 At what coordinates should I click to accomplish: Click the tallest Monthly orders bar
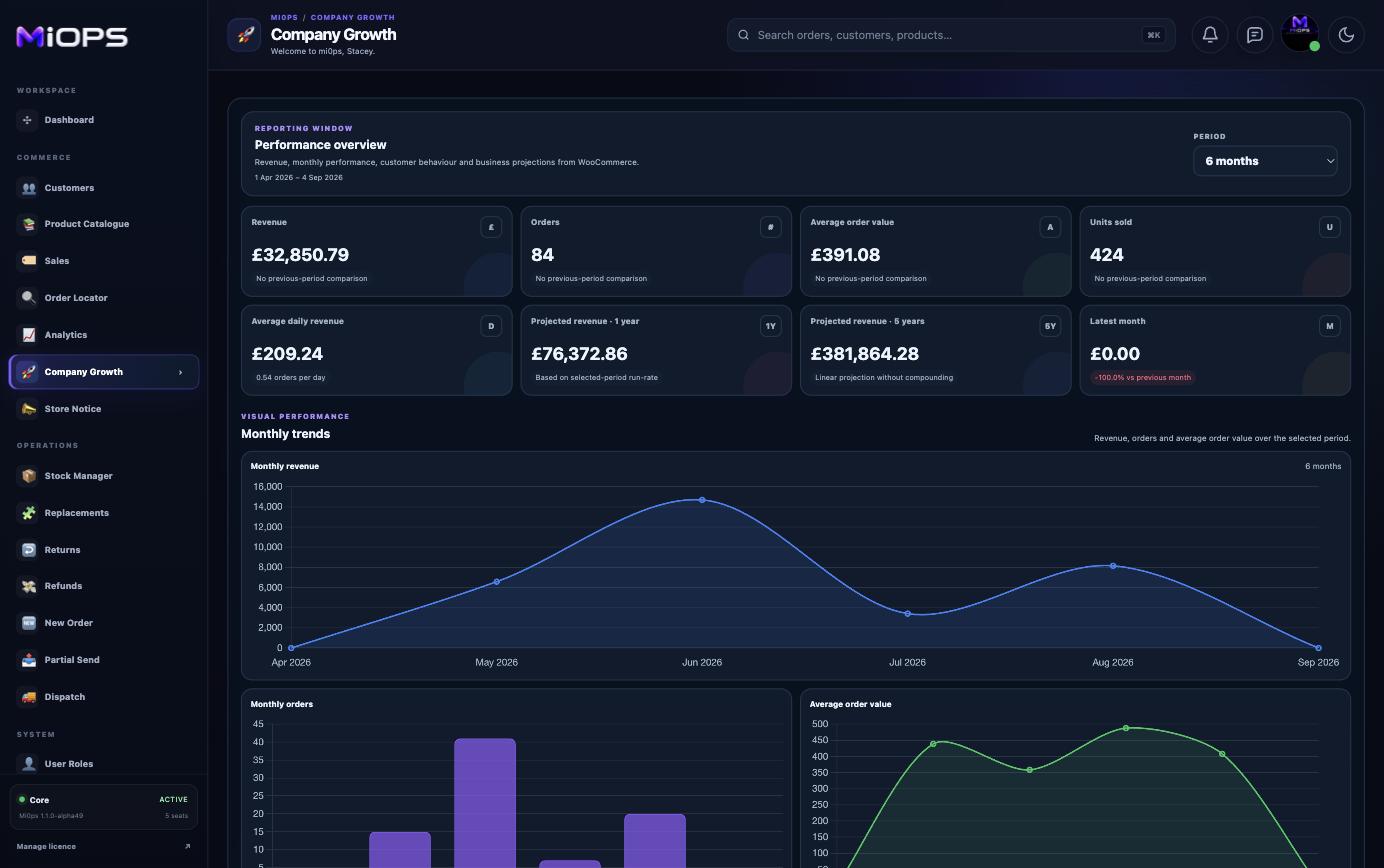point(485,803)
